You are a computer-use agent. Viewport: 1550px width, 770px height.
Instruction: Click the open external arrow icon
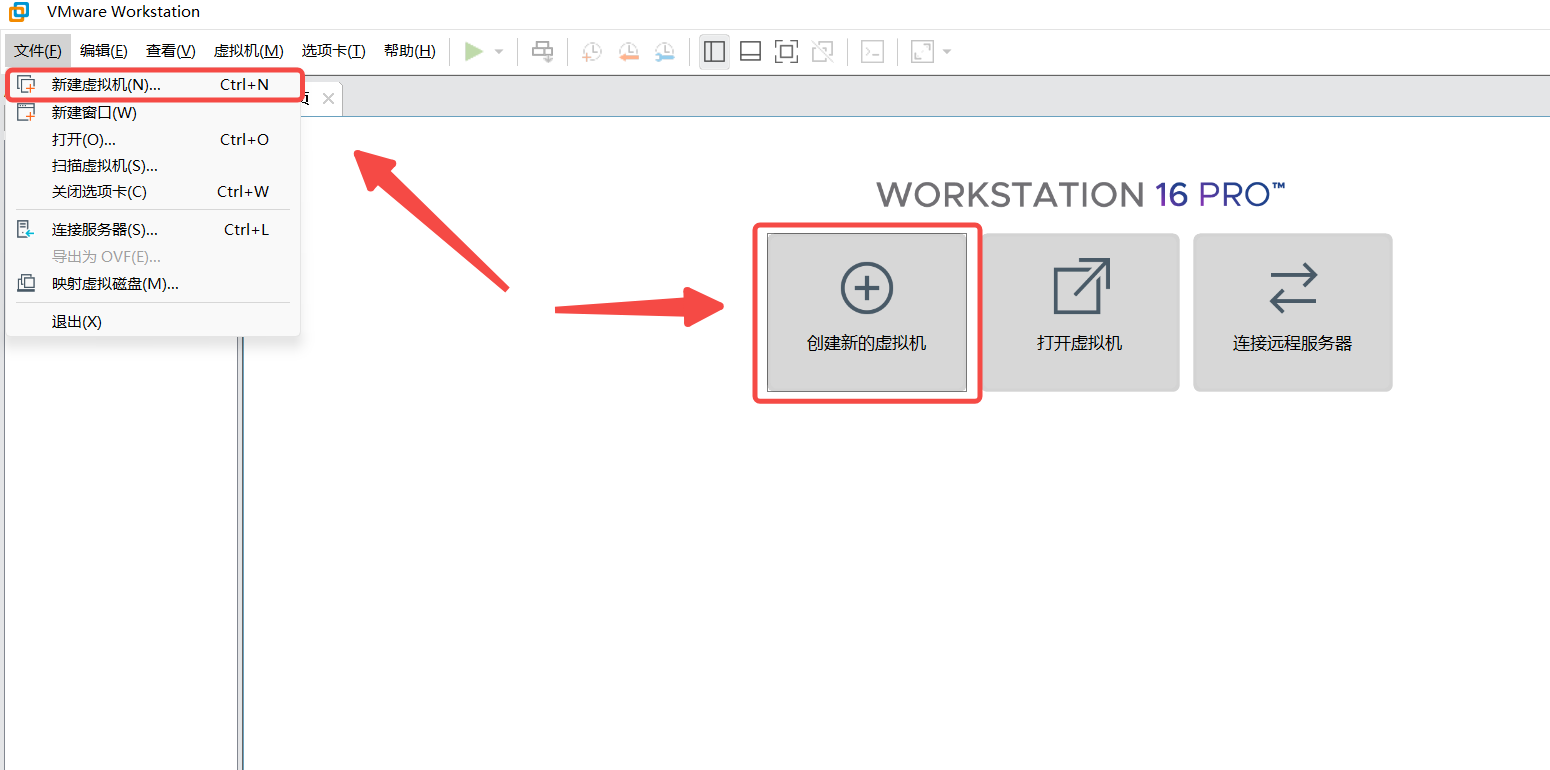pyautogui.click(x=1082, y=286)
